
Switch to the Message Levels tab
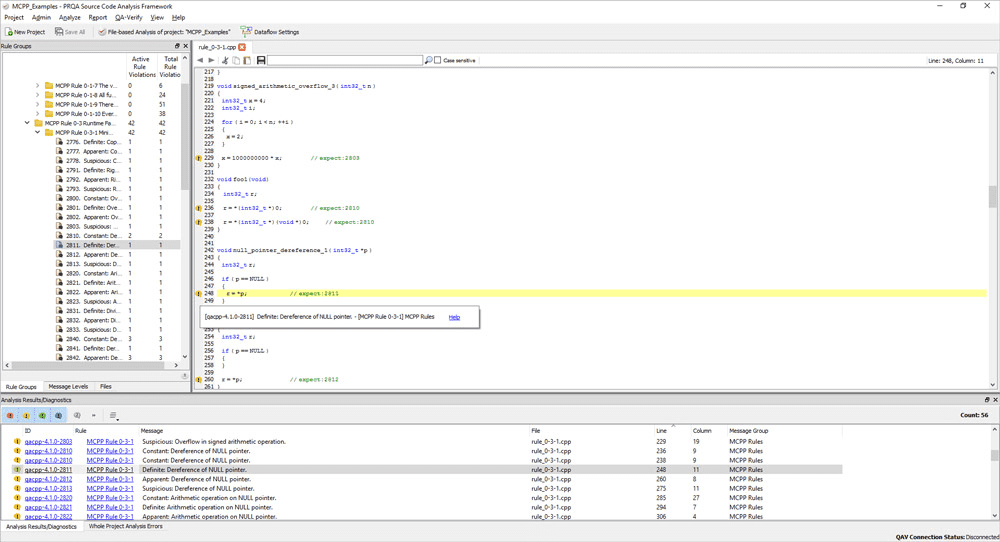click(68, 386)
